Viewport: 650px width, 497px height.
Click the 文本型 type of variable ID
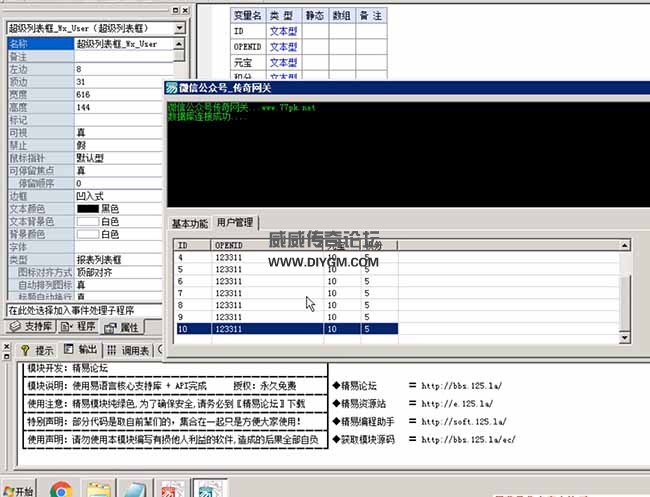pyautogui.click(x=284, y=31)
